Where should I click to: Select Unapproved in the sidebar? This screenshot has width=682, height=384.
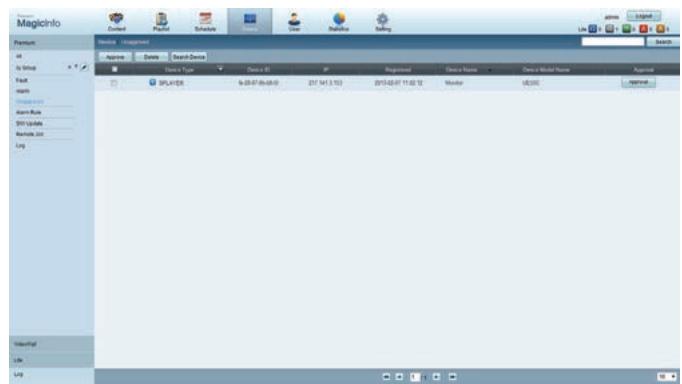tap(30, 102)
